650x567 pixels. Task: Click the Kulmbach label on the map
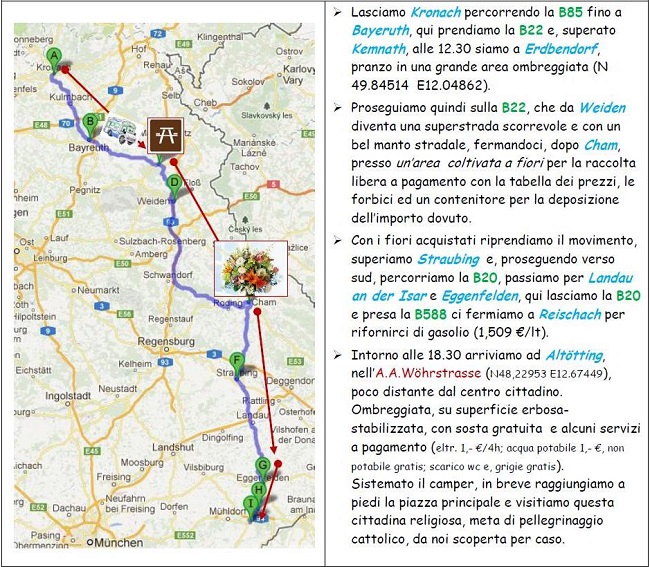tap(70, 97)
